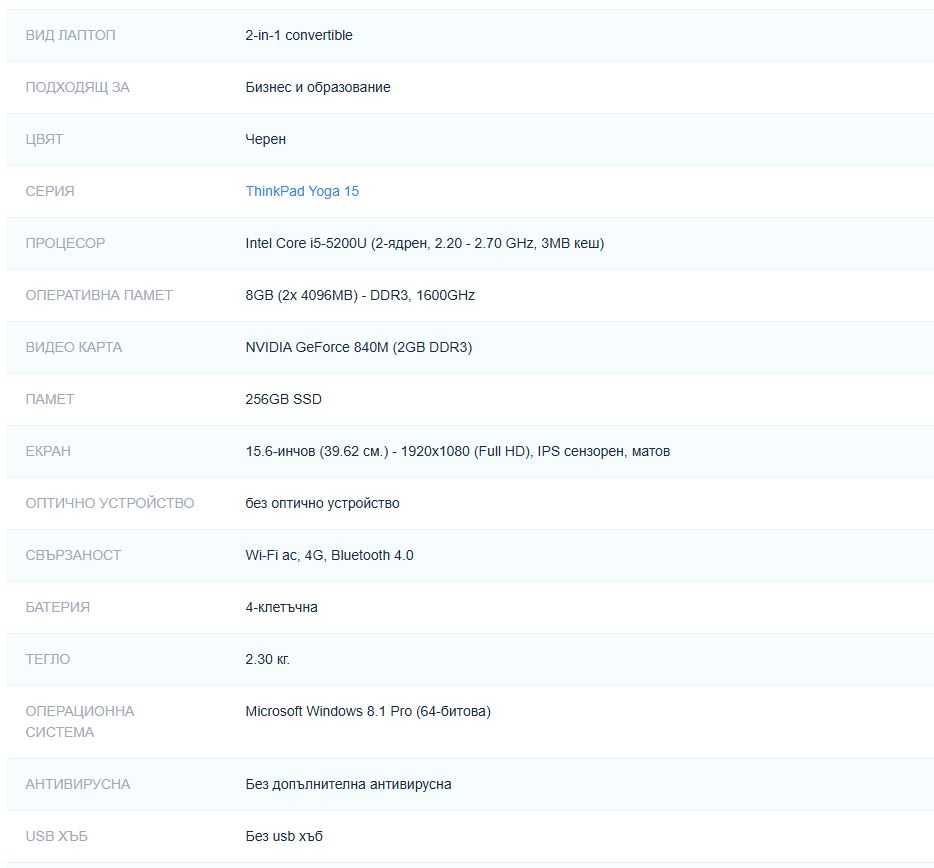Click the ЕКРАН label
Screen dimensions: 934x868
click(48, 451)
